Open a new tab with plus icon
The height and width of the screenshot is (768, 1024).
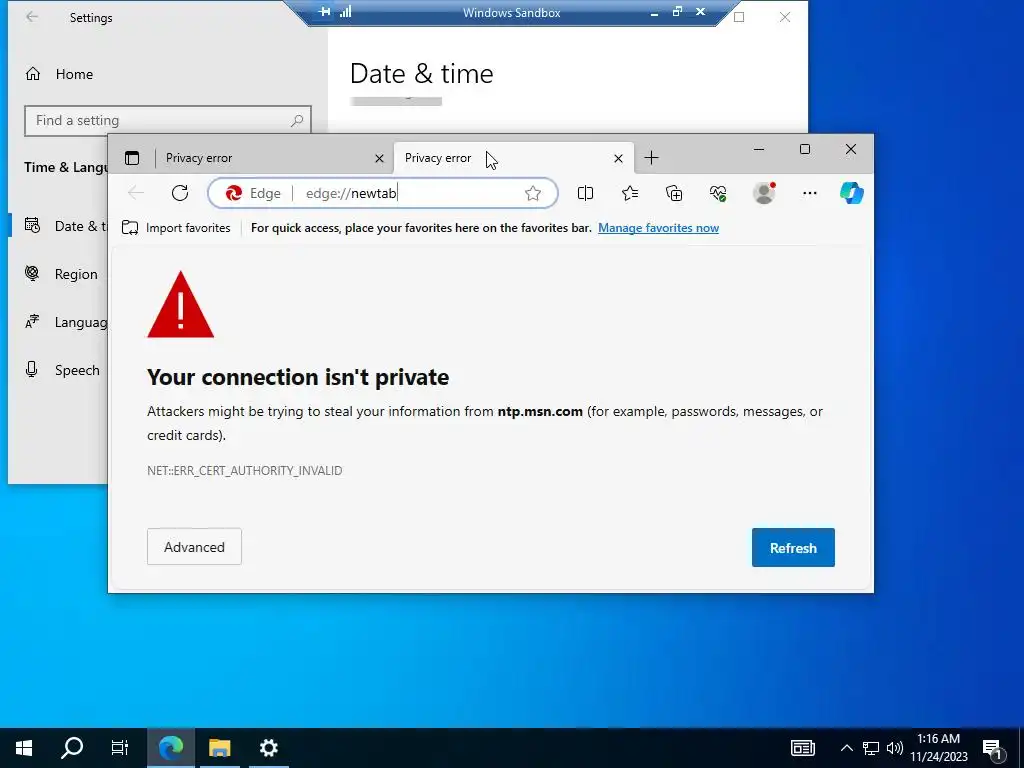[651, 157]
